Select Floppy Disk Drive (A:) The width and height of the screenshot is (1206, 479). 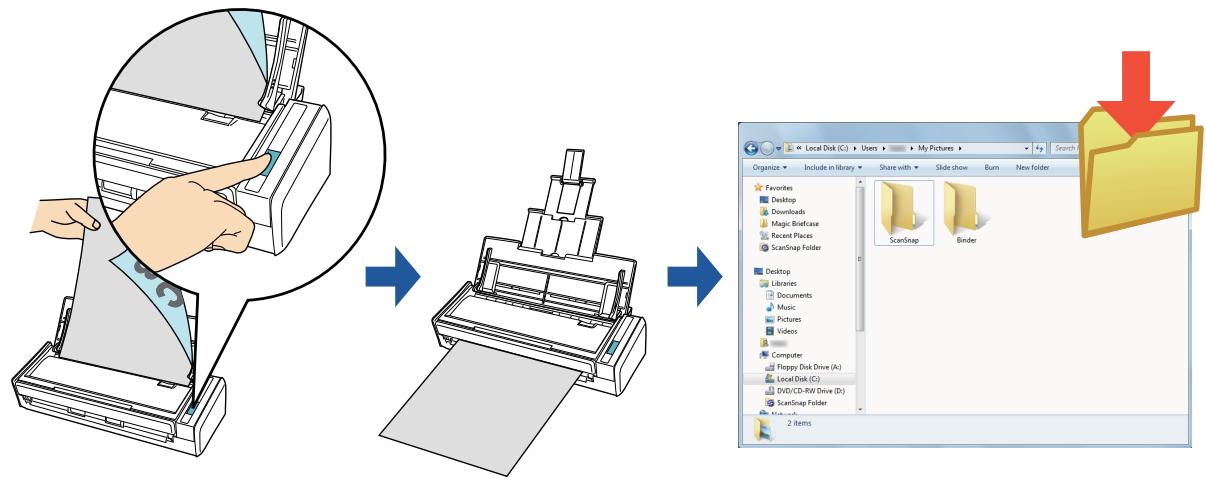[x=801, y=368]
